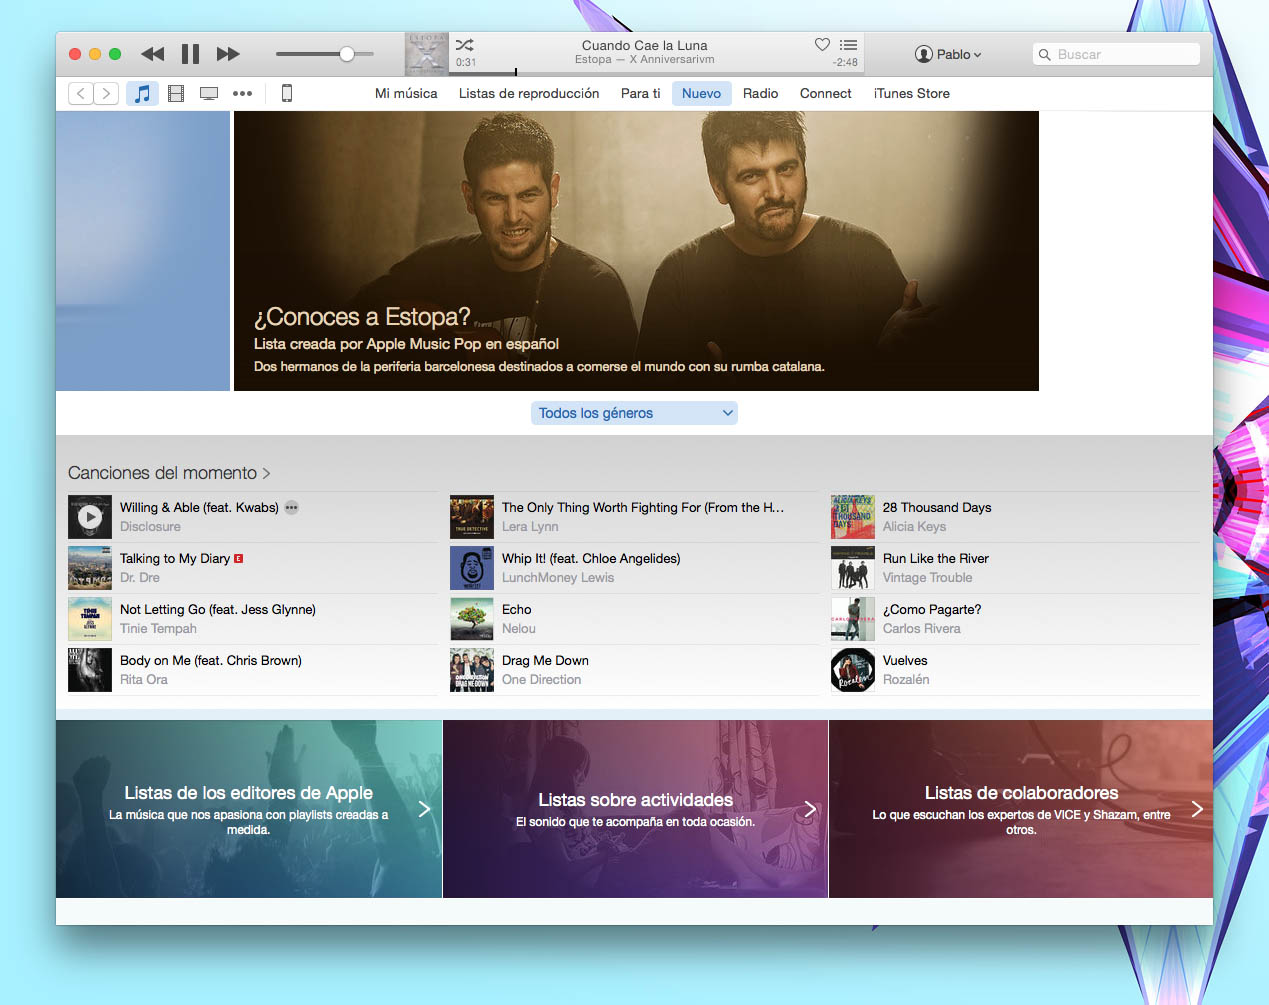Adjust the volume slider knob
The image size is (1269, 1005).
tap(347, 54)
